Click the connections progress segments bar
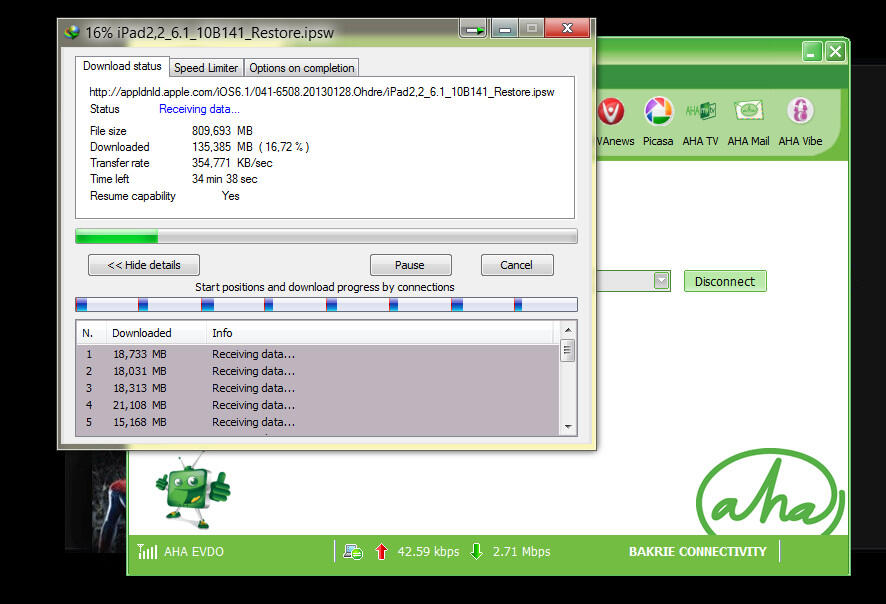 pos(326,305)
